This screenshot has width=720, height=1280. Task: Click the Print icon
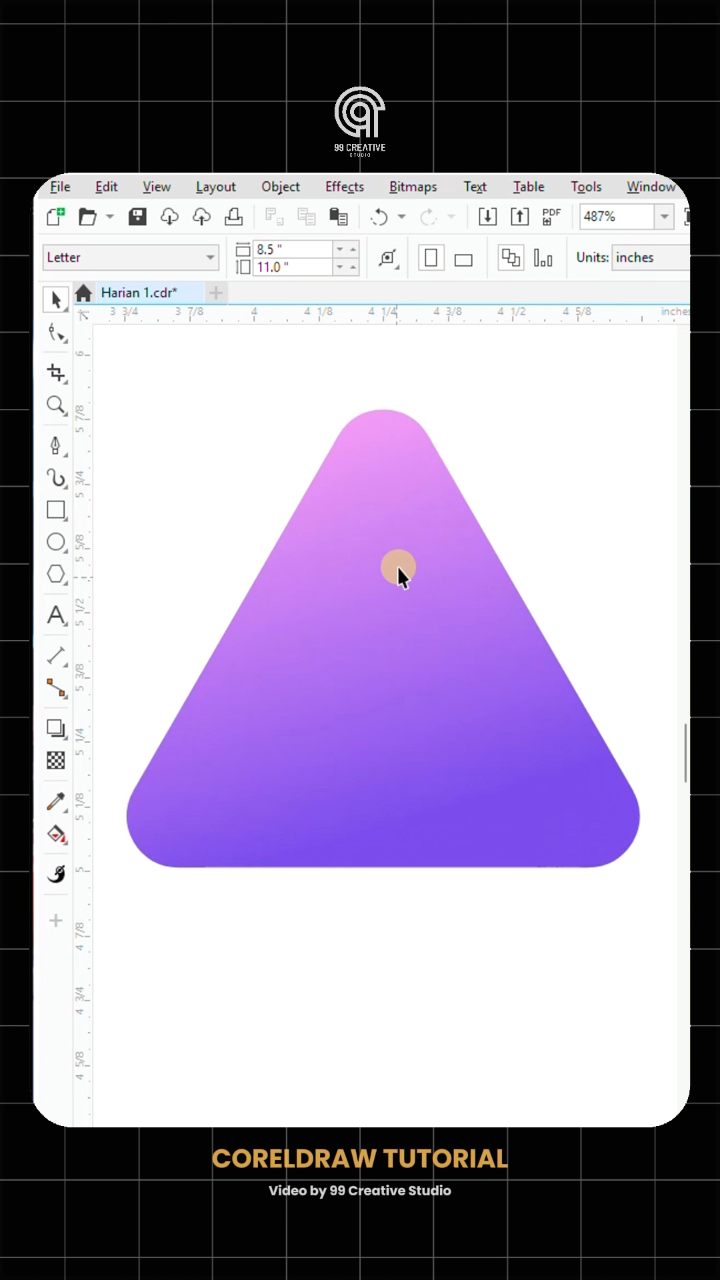coord(233,216)
